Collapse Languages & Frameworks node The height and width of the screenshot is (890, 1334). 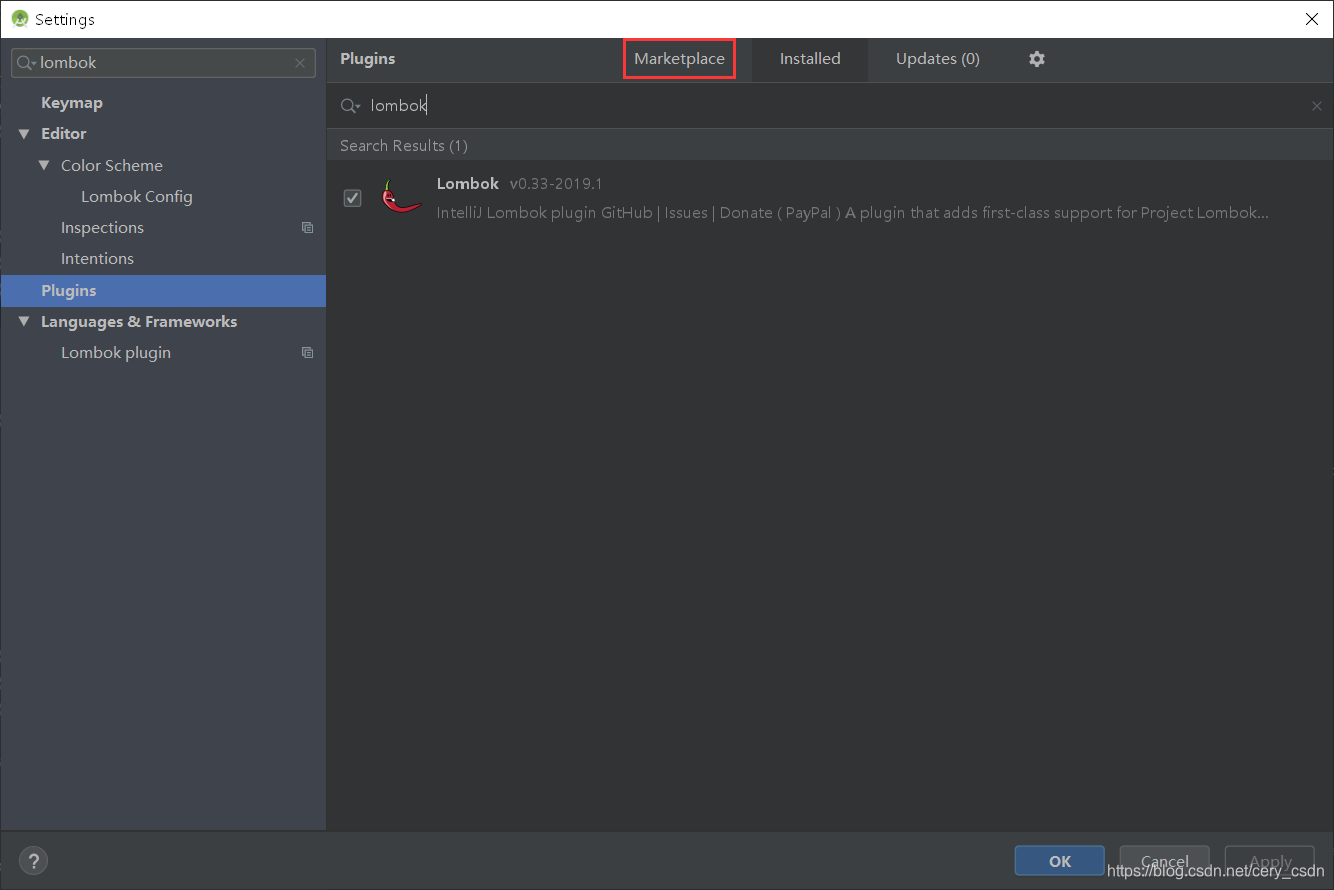click(x=25, y=322)
